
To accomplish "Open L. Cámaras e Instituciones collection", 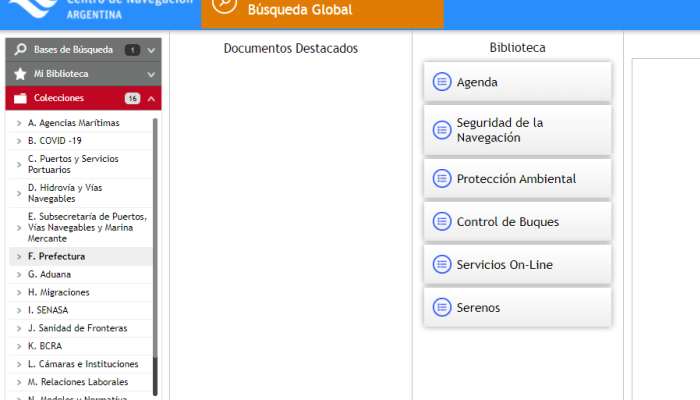I will click(x=83, y=364).
